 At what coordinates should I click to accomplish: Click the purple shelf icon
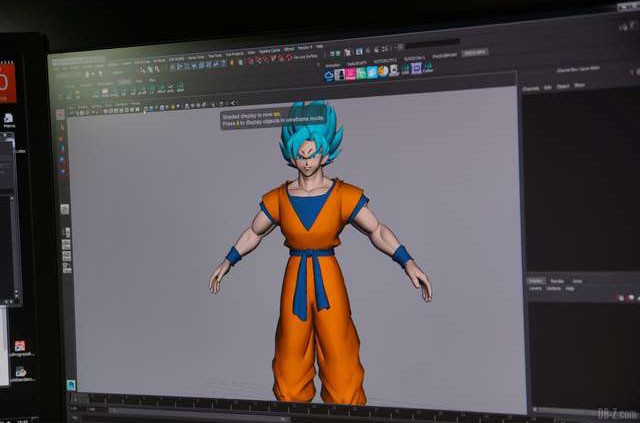coord(416,68)
